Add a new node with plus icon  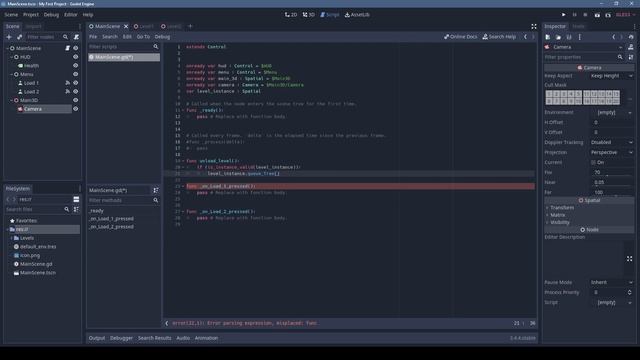pyautogui.click(x=9, y=37)
